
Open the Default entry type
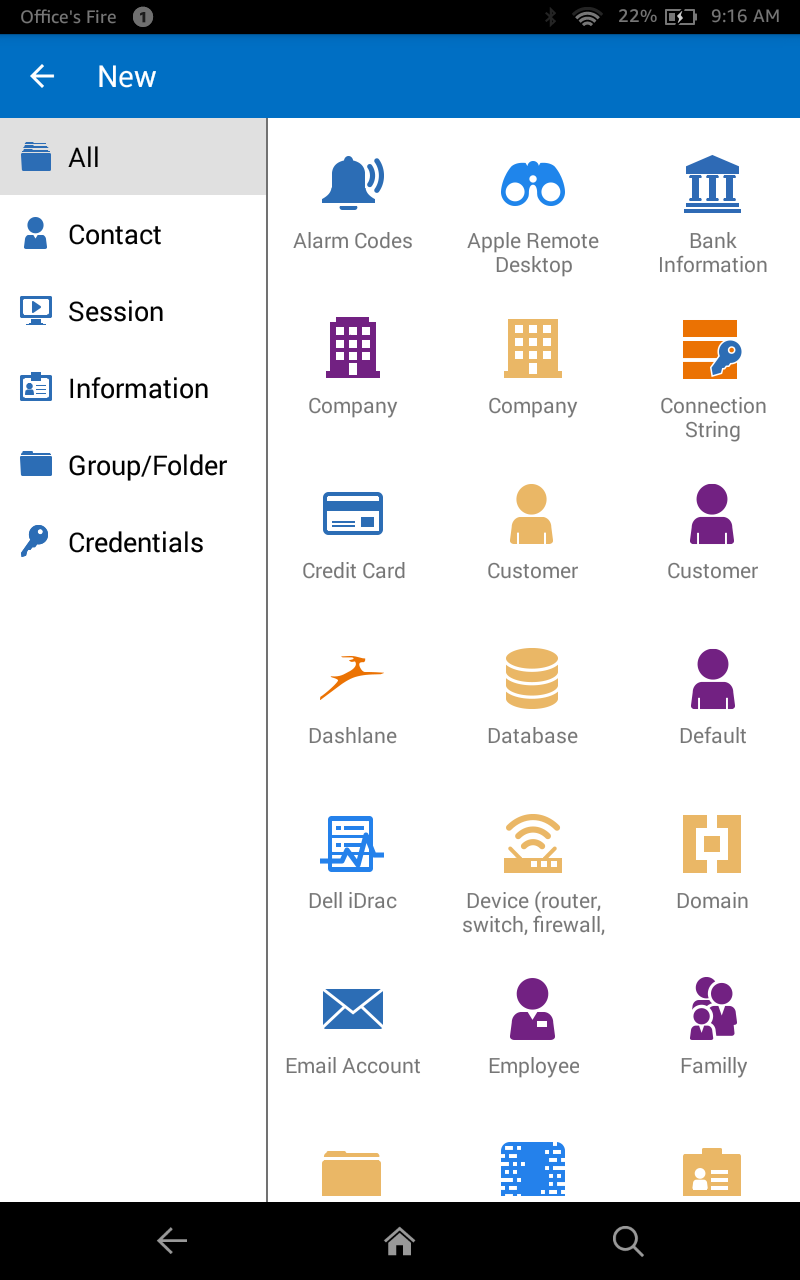click(712, 695)
